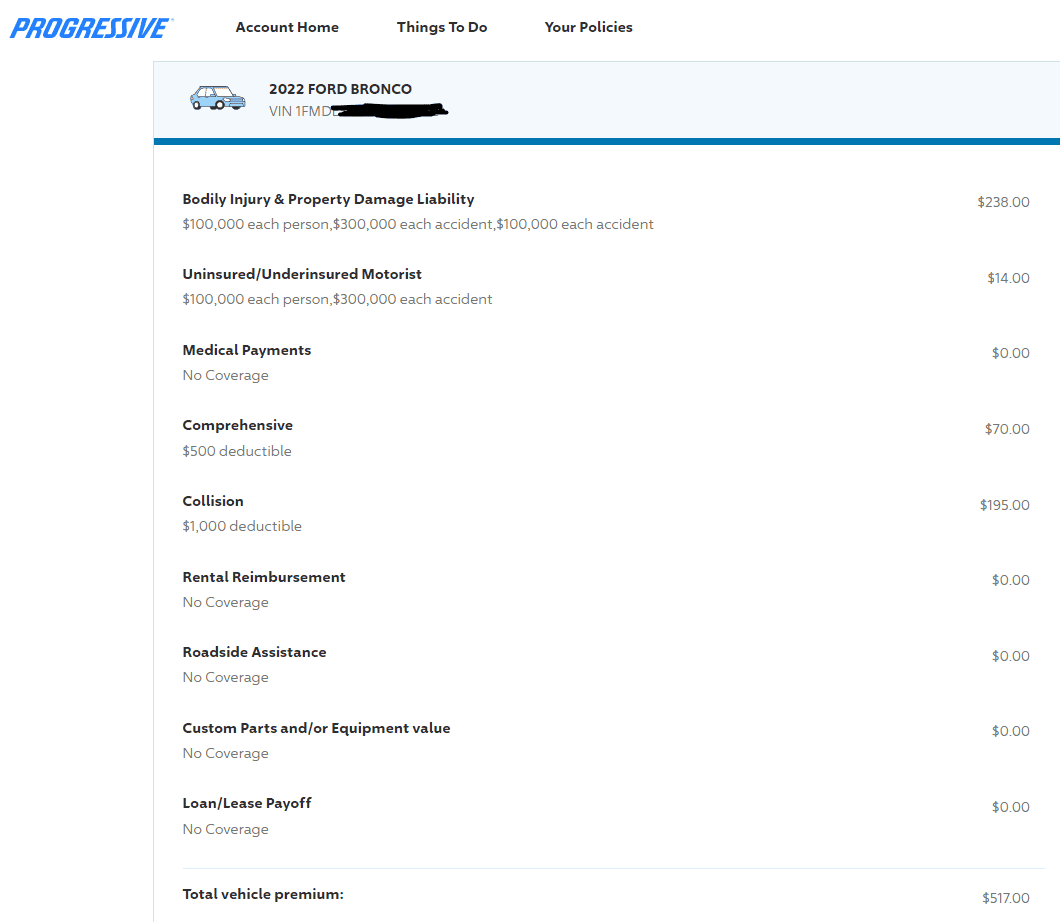Image resolution: width=1060 pixels, height=922 pixels.
Task: Click the $0.00 for Rental Reimbursement
Action: click(1011, 580)
